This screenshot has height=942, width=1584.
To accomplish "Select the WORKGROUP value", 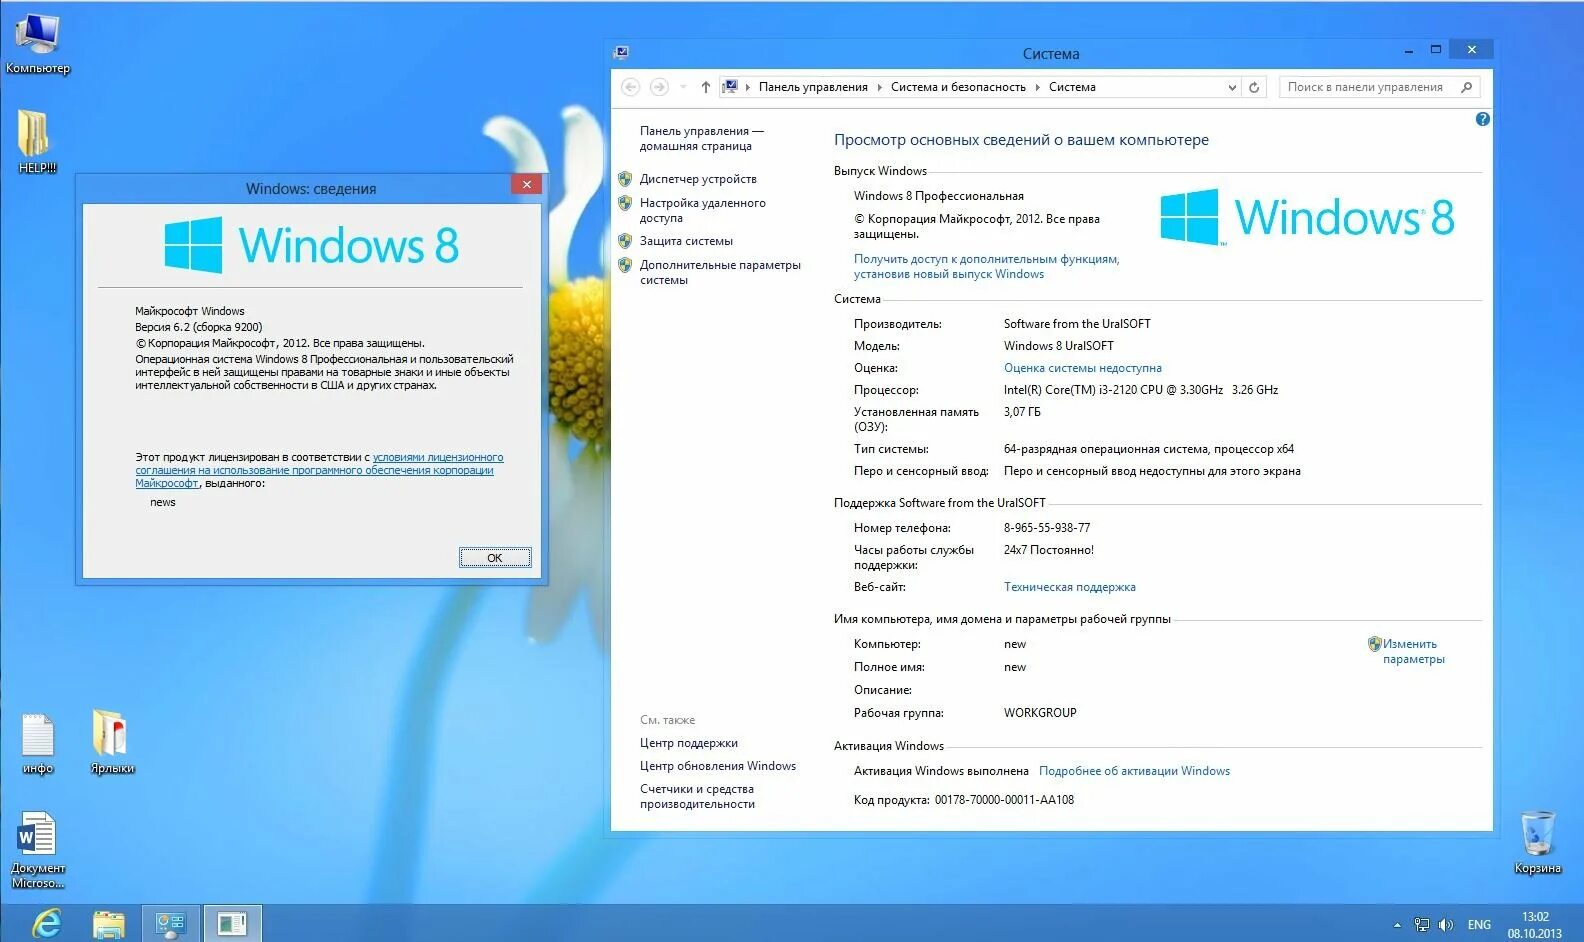I will coord(1040,713).
